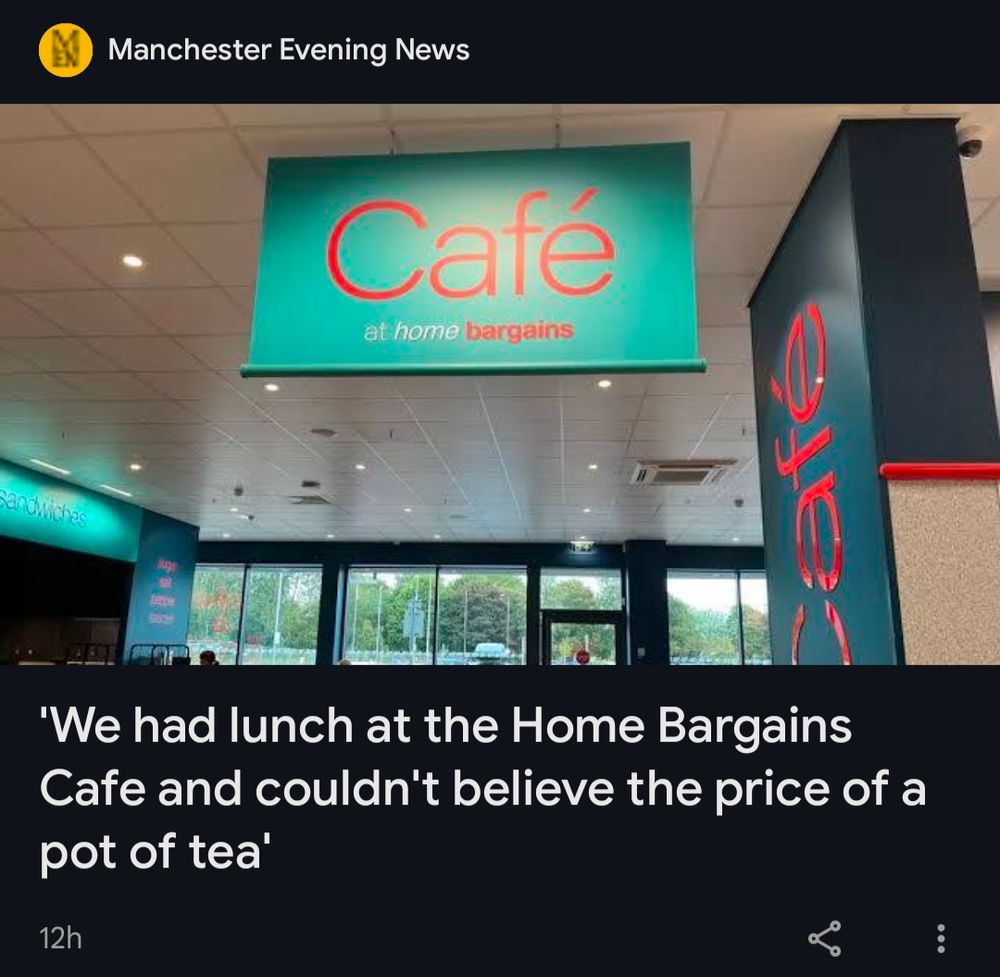Click the vertical red café lettering on pillar
This screenshot has height=977, width=1000.
pyautogui.click(x=810, y=481)
